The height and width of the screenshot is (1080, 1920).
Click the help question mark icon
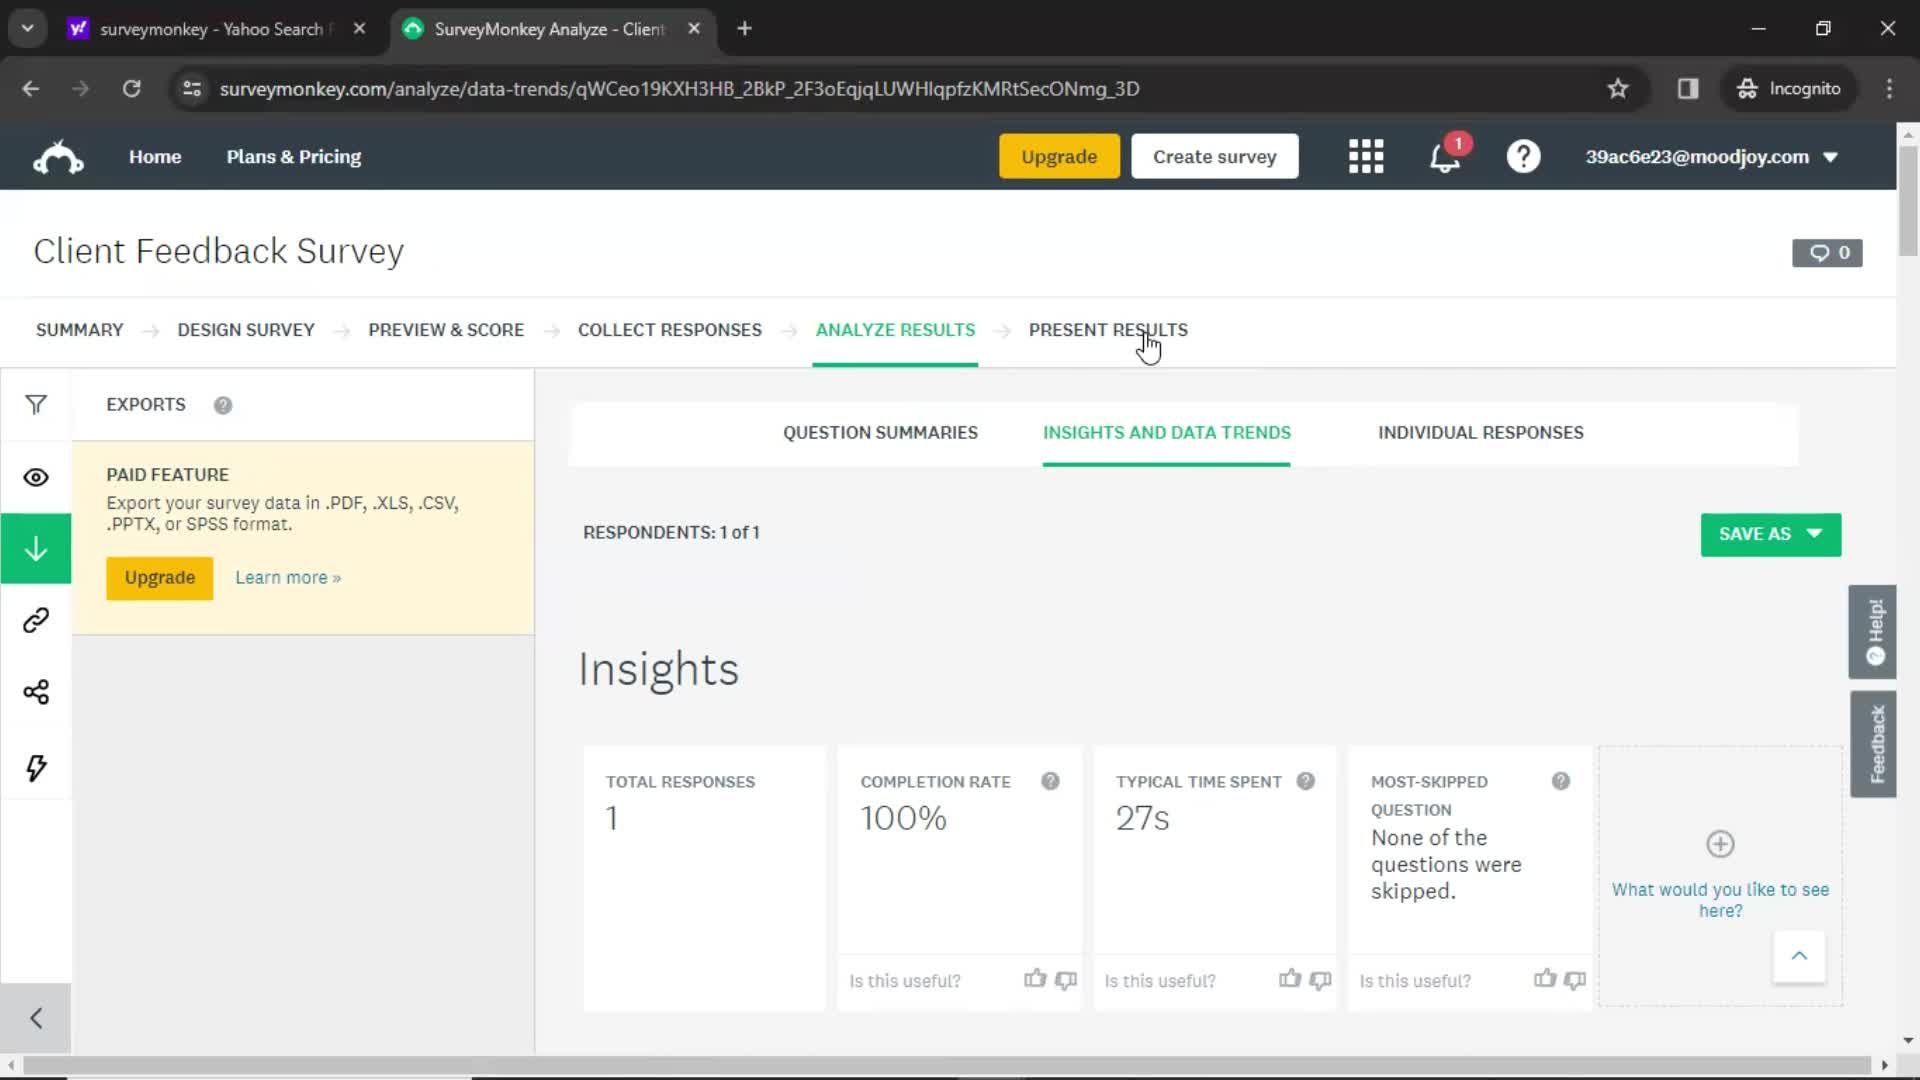click(x=1522, y=156)
